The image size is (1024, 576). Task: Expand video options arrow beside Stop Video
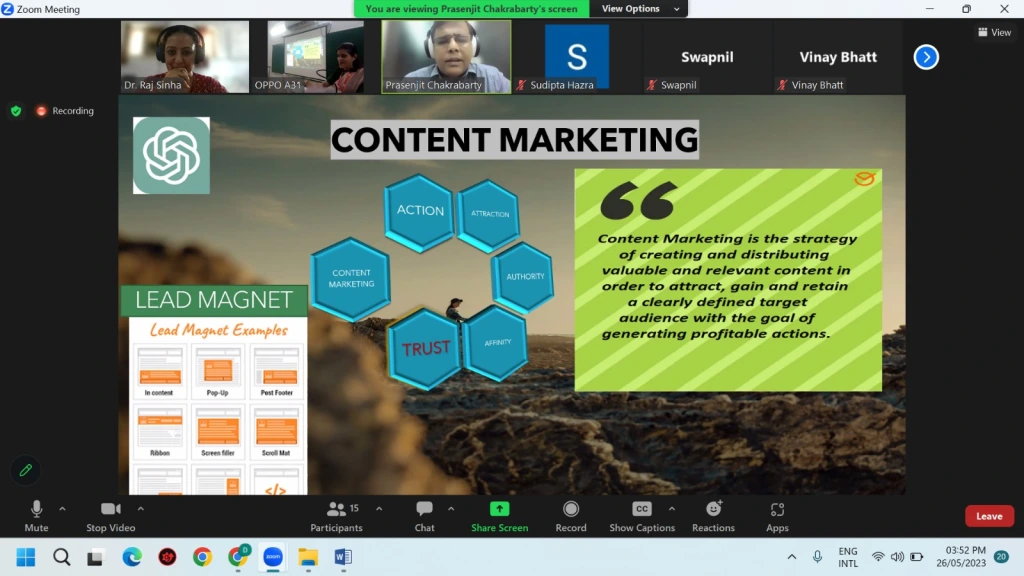pos(140,508)
